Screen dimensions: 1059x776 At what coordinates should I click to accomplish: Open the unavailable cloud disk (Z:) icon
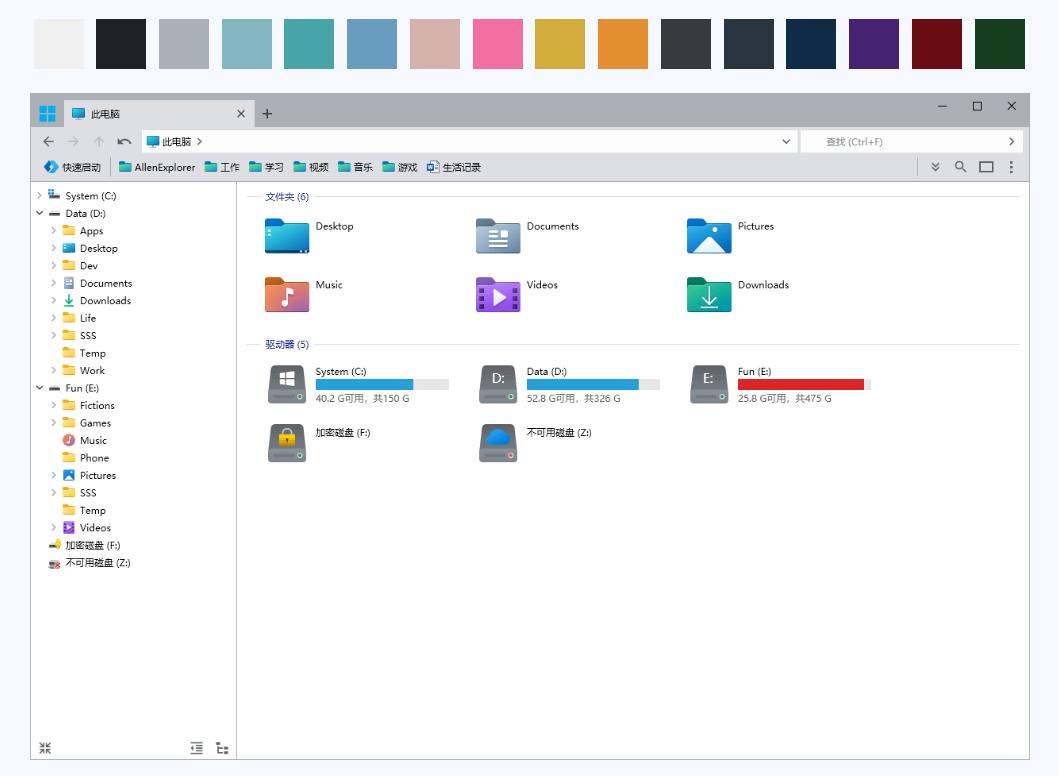498,443
